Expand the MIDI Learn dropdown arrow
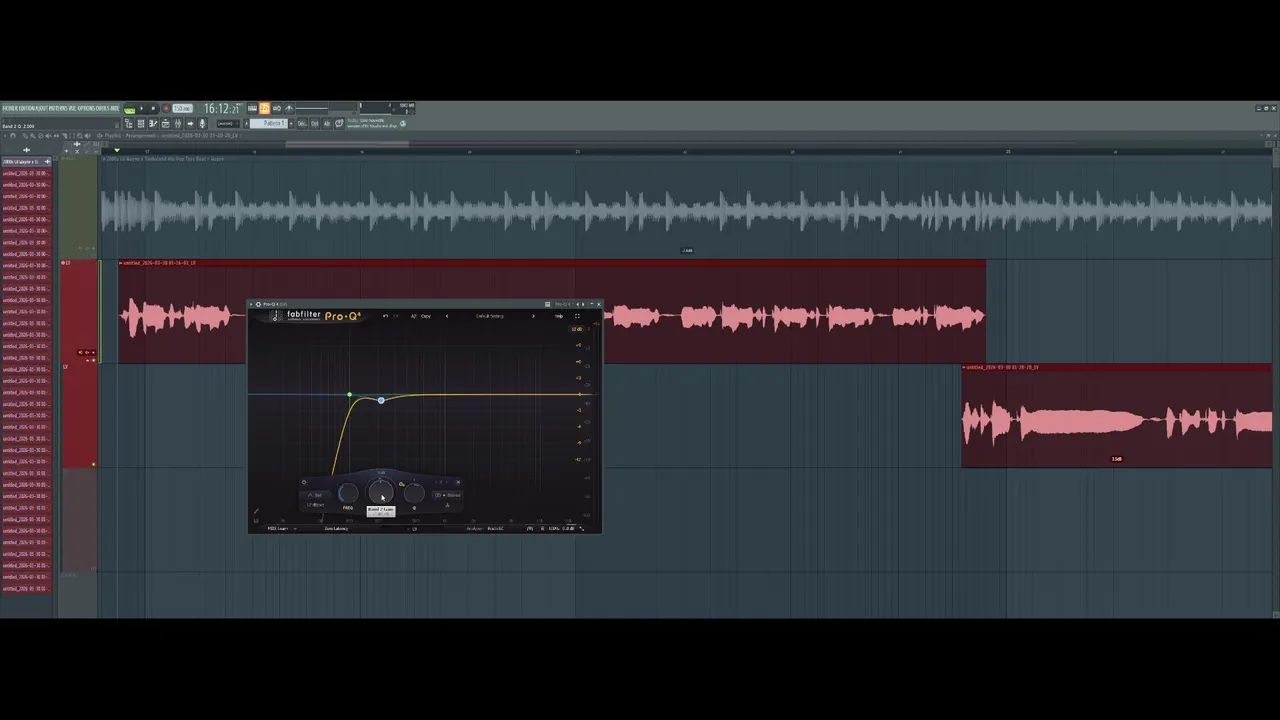This screenshot has width=1280, height=720. pos(295,529)
